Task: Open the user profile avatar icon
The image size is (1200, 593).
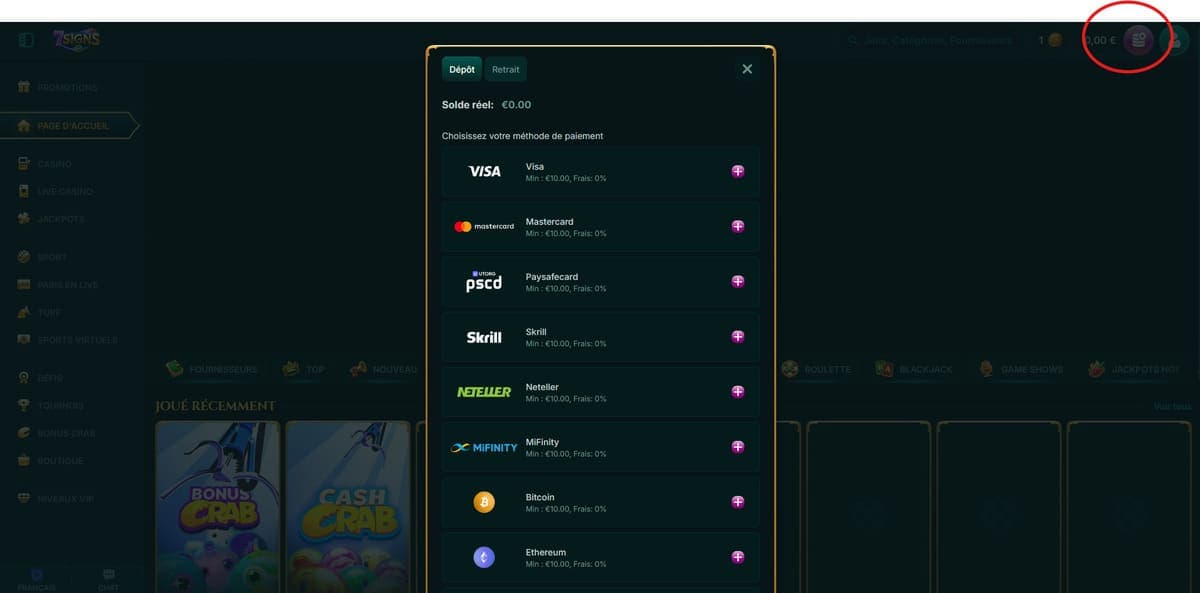Action: coord(1174,40)
